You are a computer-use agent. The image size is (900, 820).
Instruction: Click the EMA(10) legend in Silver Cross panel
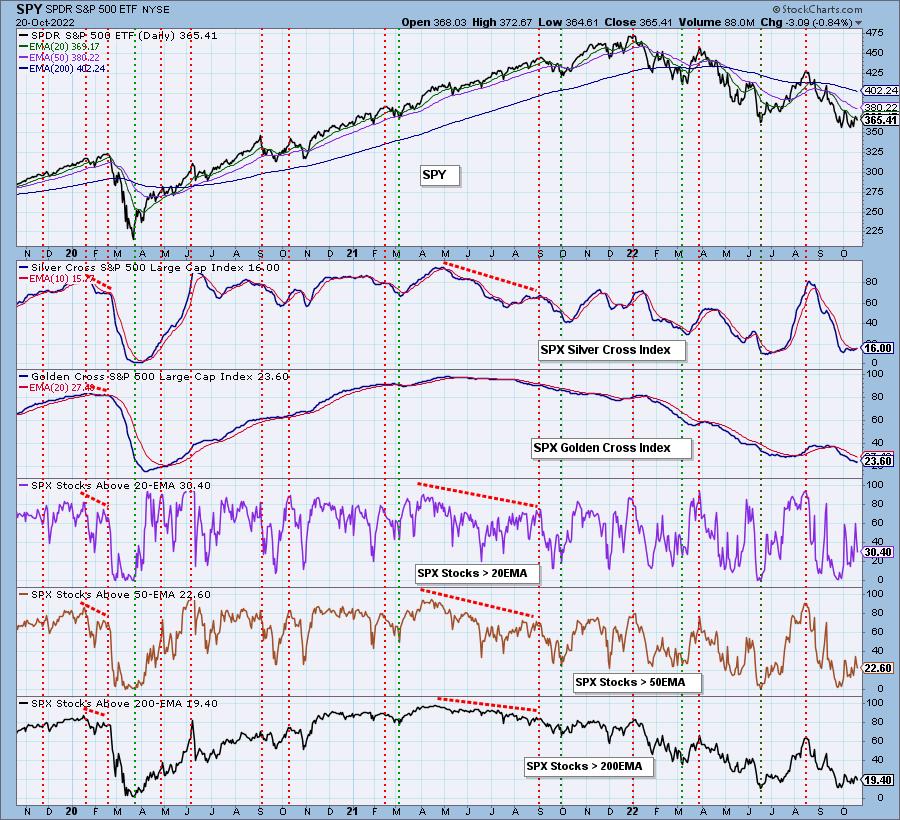pyautogui.click(x=57, y=278)
